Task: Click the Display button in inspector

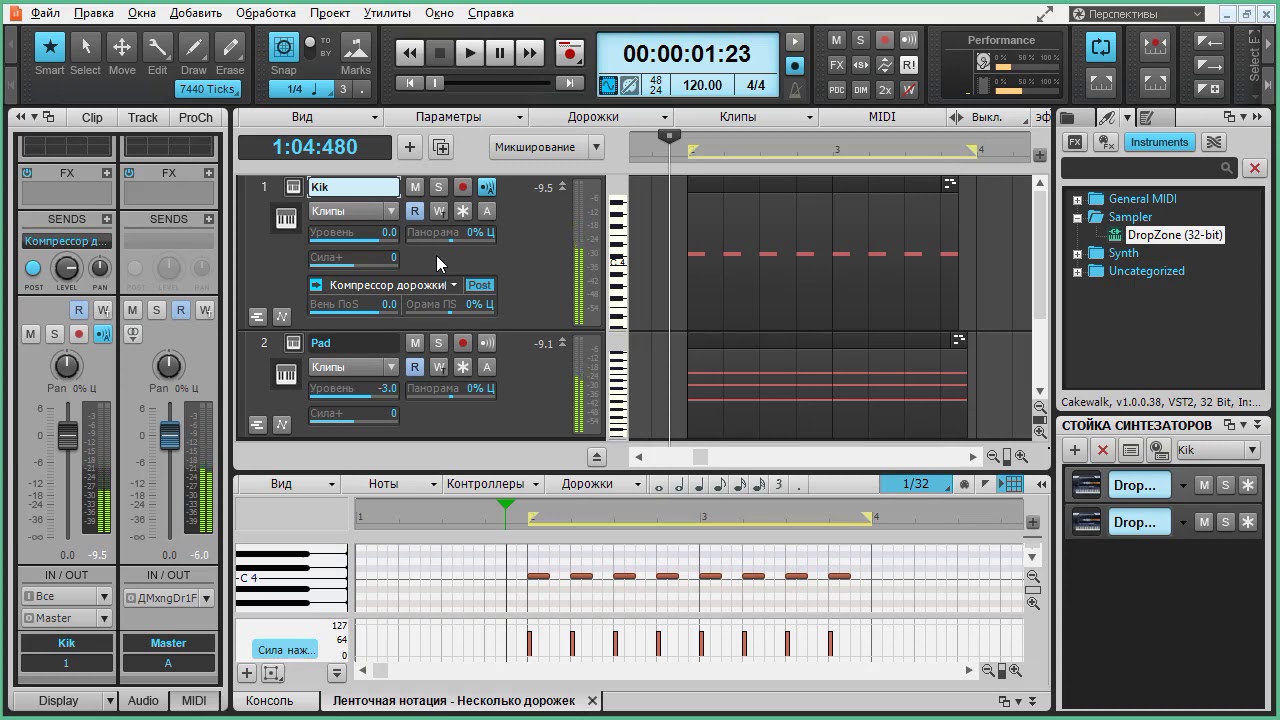Action: (58, 701)
